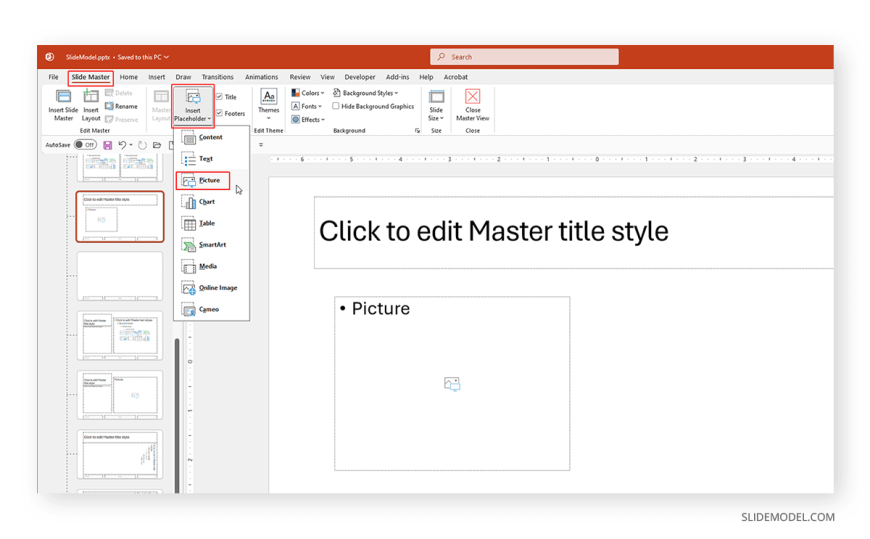This screenshot has width=870, height=539.
Task: Select SmartArt placeholder menu item
Action: (211, 245)
